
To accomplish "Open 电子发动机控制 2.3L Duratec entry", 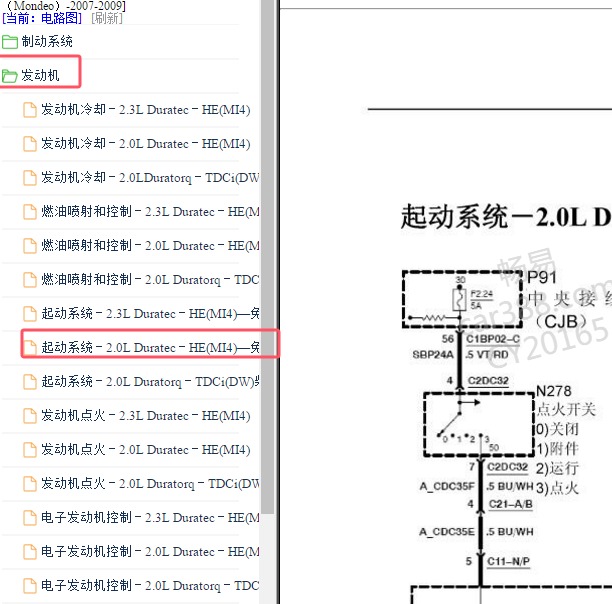I will click(x=150, y=517).
